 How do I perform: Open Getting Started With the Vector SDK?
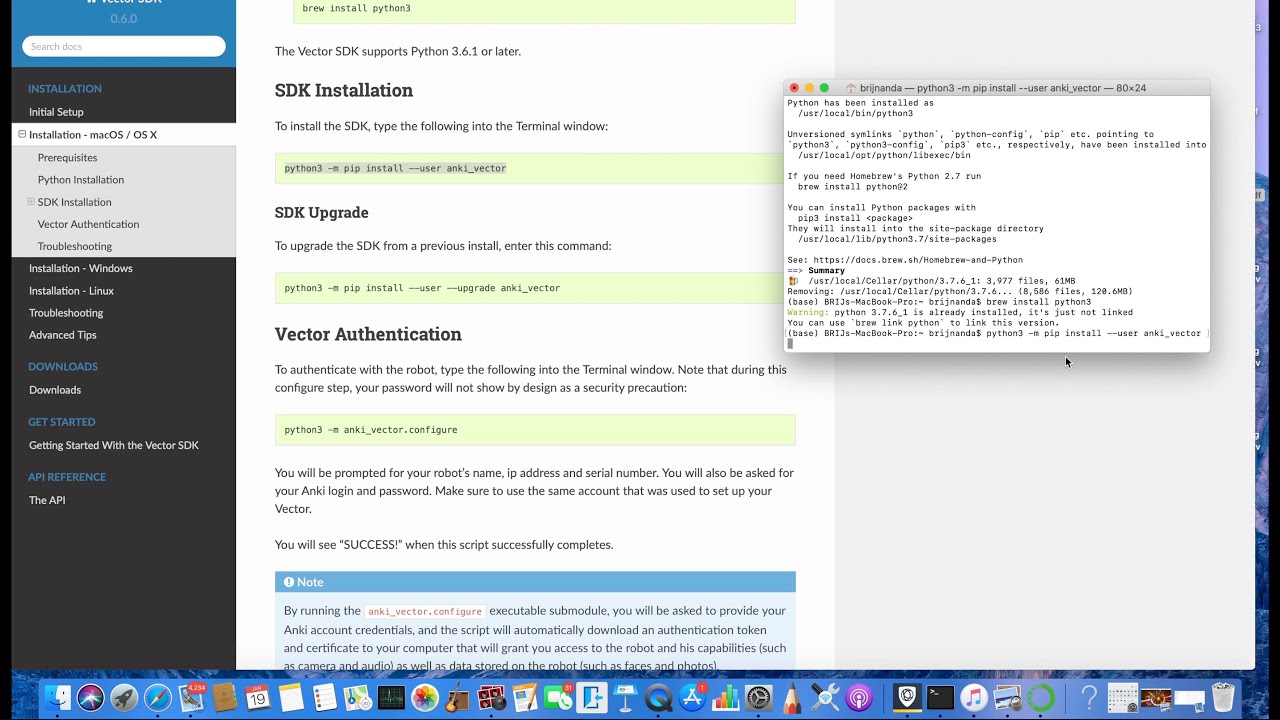point(114,445)
